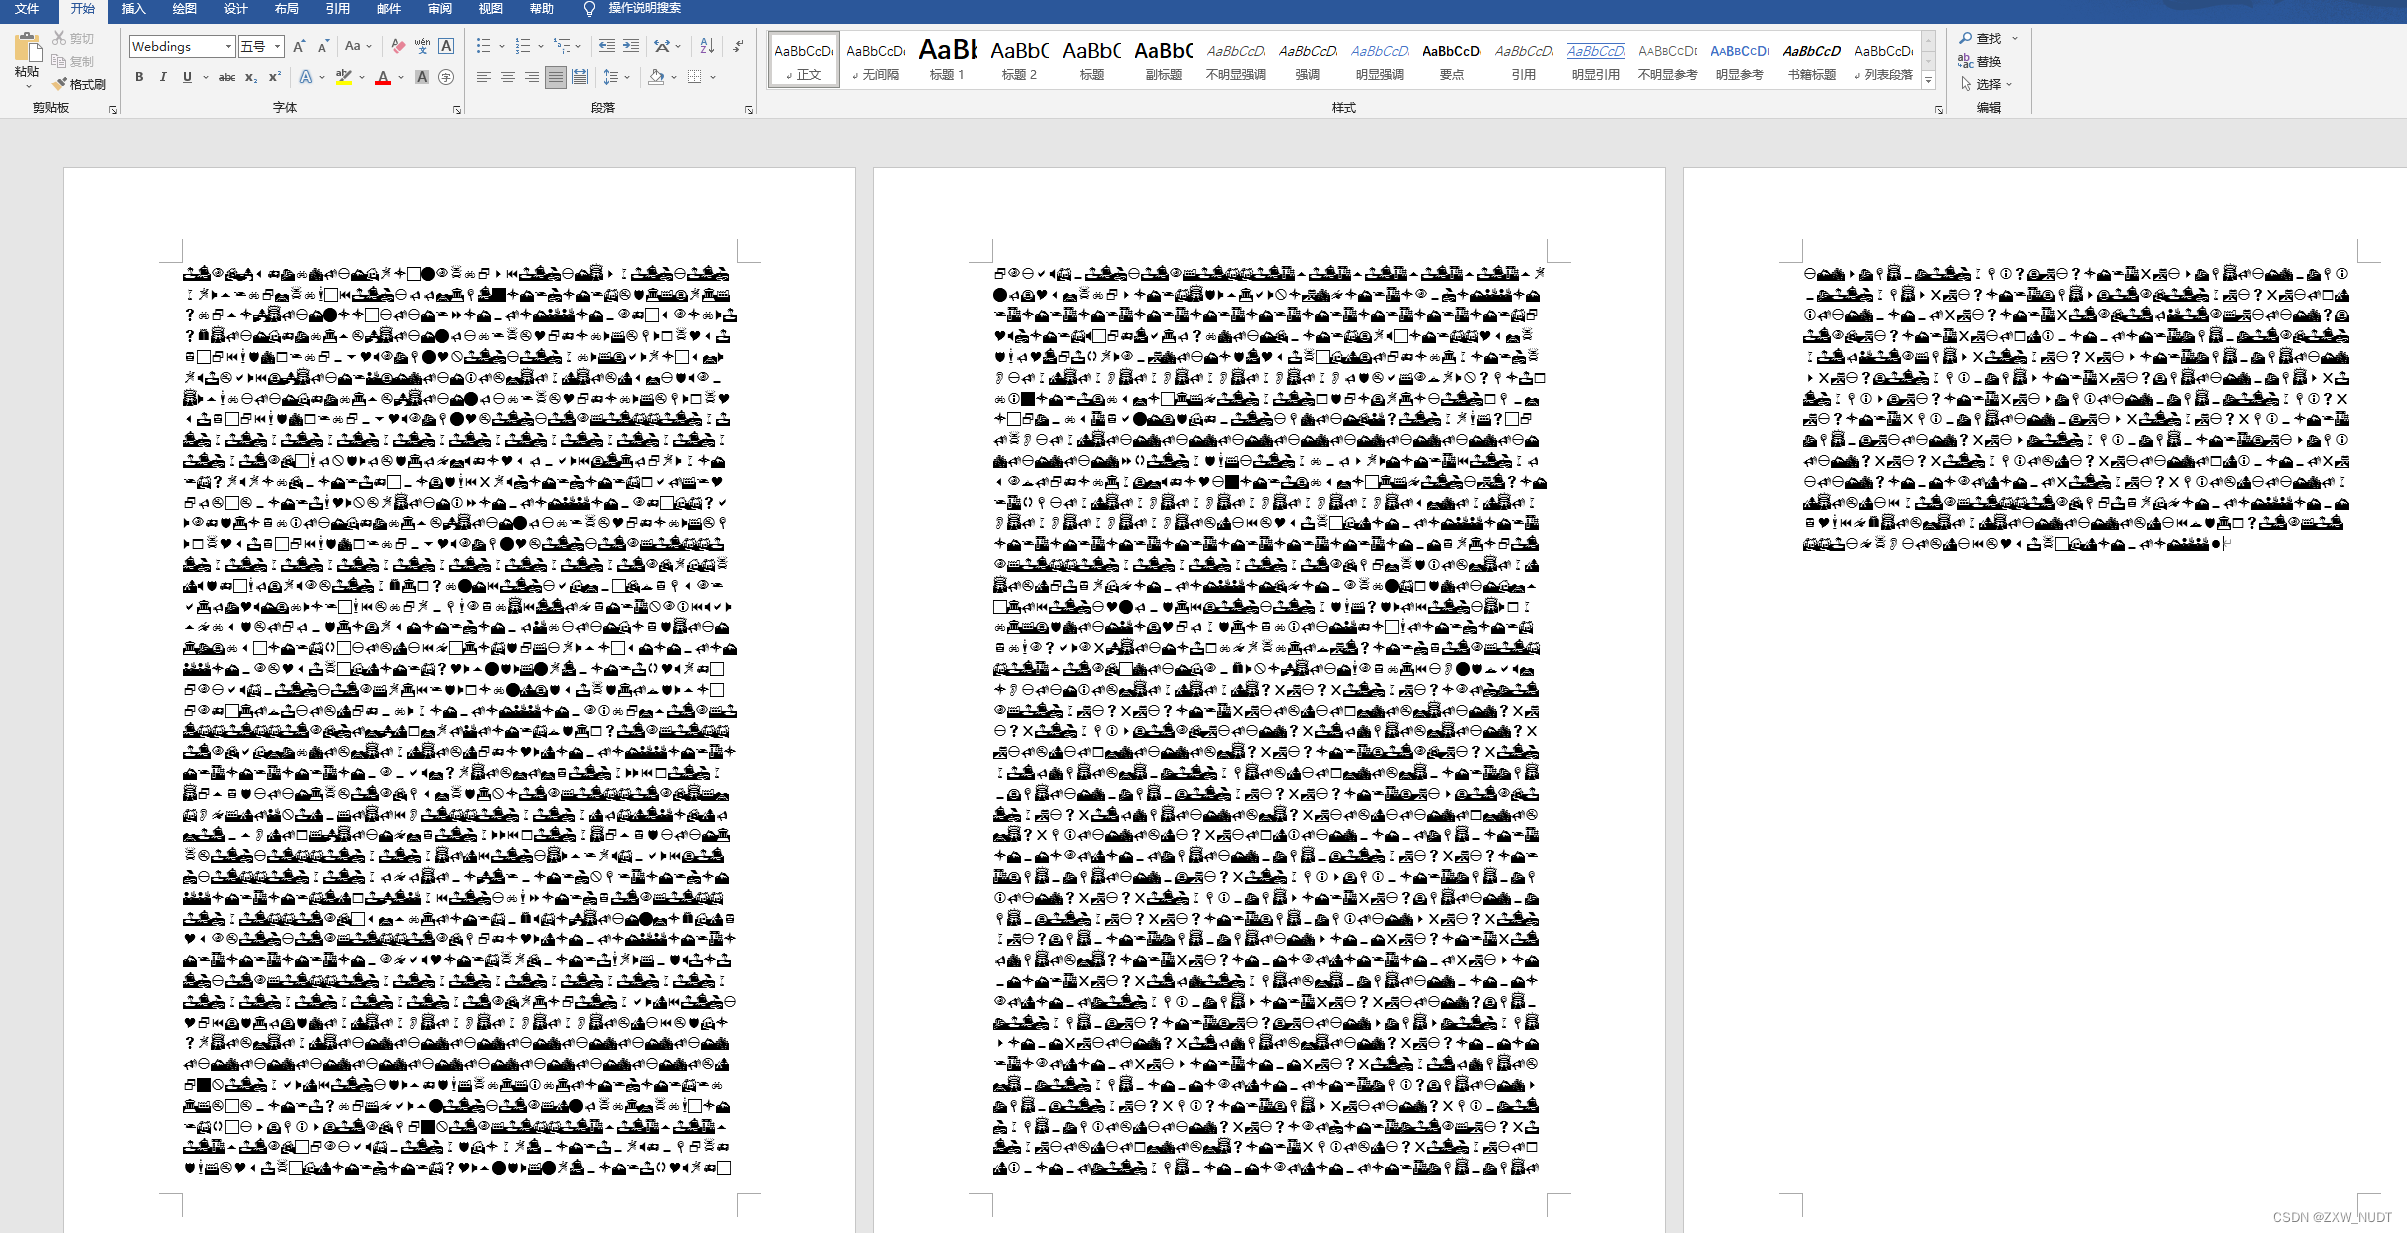Click the Clear Formatting eraser icon
The width and height of the screenshot is (2407, 1233).
(398, 46)
